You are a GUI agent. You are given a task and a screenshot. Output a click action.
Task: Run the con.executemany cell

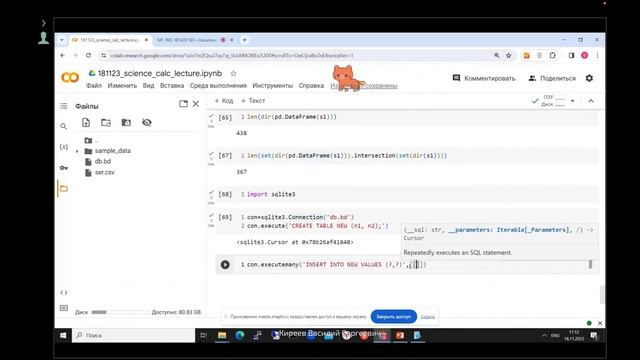pyautogui.click(x=225, y=264)
